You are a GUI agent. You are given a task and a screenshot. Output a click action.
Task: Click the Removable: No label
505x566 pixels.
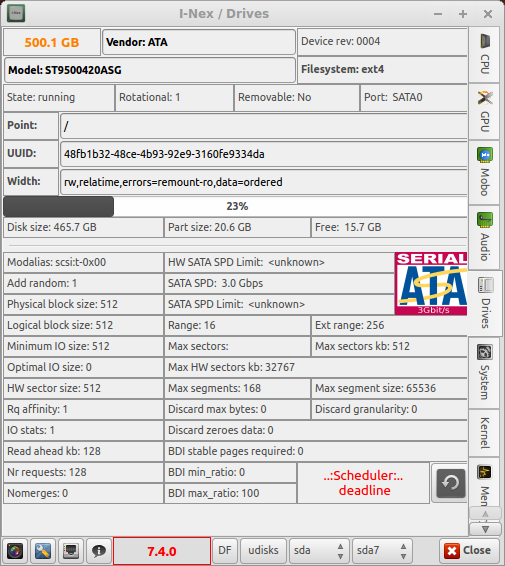[297, 97]
